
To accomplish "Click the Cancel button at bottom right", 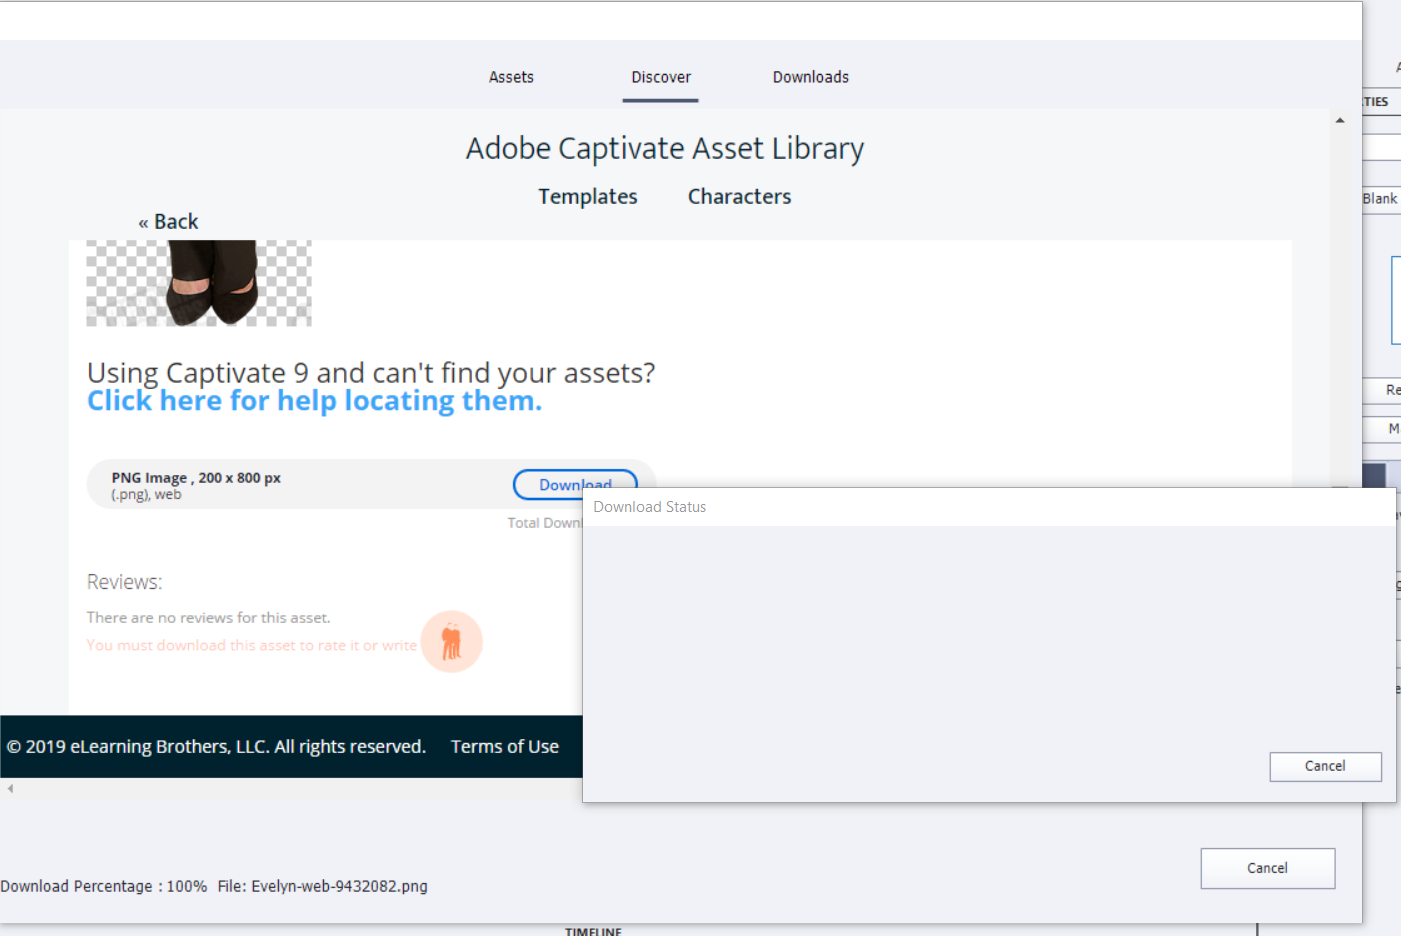I will point(1267,868).
